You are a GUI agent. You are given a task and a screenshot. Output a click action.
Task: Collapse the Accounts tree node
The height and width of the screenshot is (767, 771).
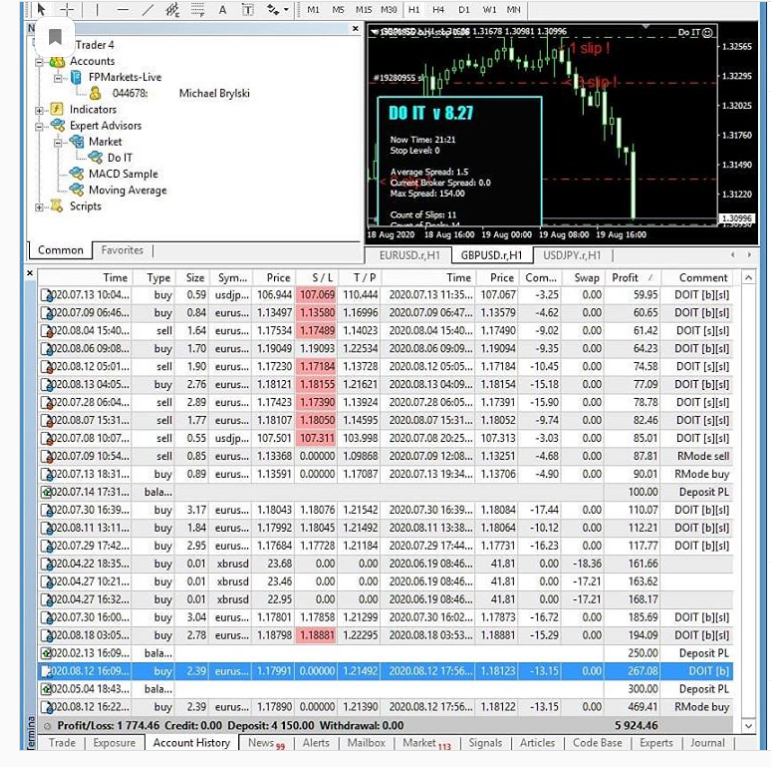pyautogui.click(x=39, y=62)
